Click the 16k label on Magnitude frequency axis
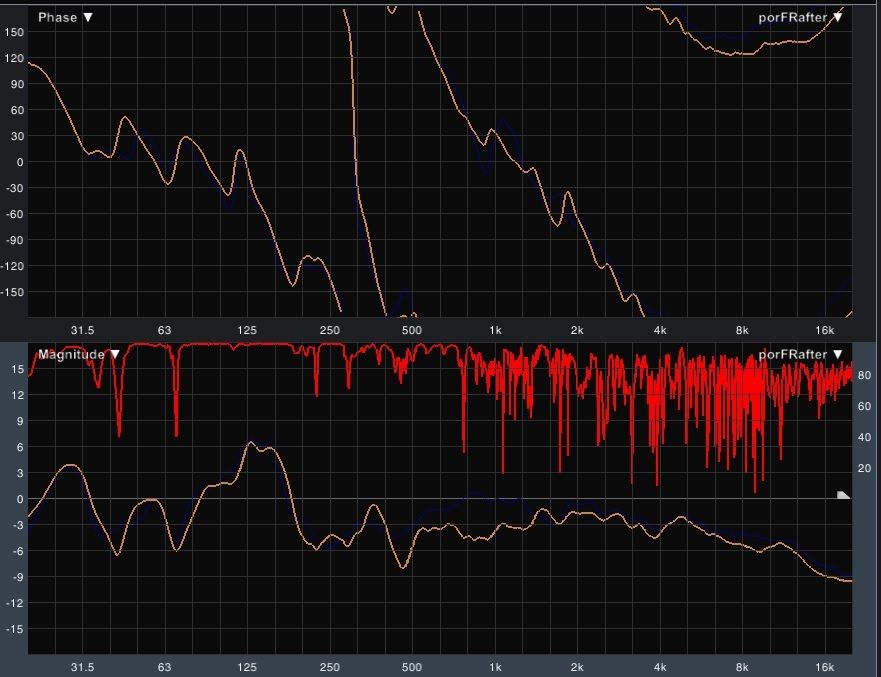Viewport: 881px width, 677px height. pyautogui.click(x=824, y=666)
